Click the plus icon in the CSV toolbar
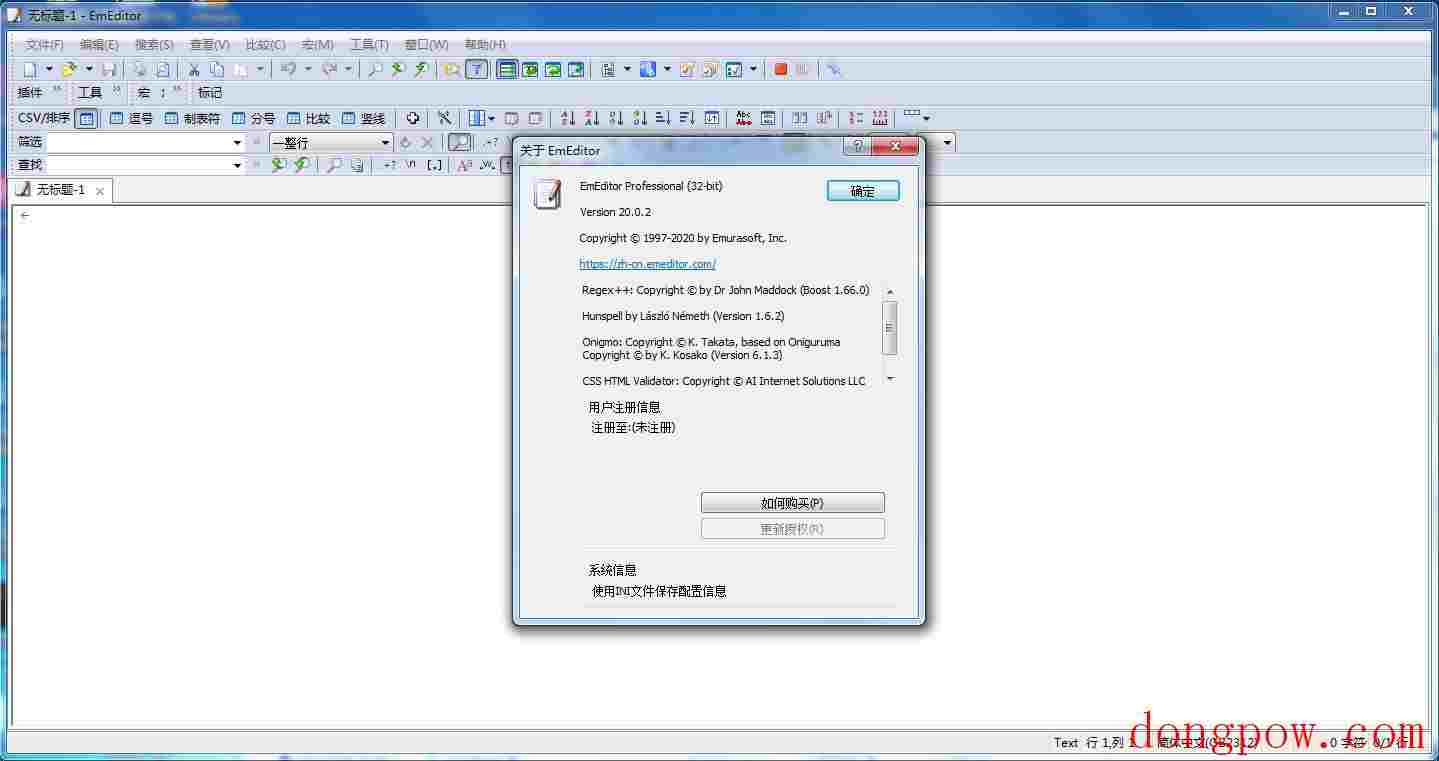The width and height of the screenshot is (1439, 761). [412, 118]
